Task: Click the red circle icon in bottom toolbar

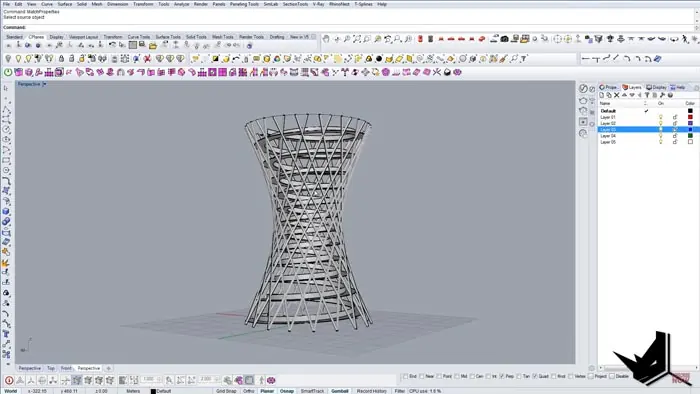Action: [x=9, y=380]
